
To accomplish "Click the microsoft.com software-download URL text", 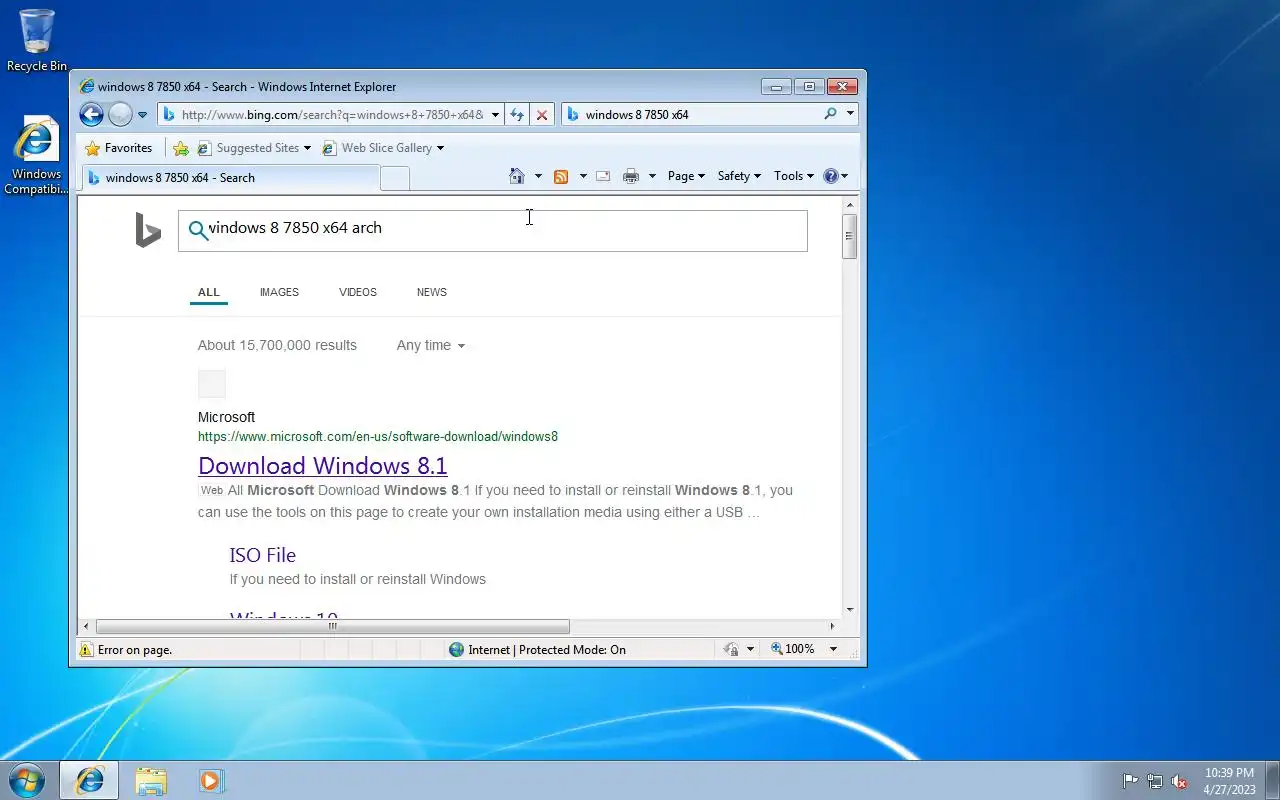I will point(378,437).
